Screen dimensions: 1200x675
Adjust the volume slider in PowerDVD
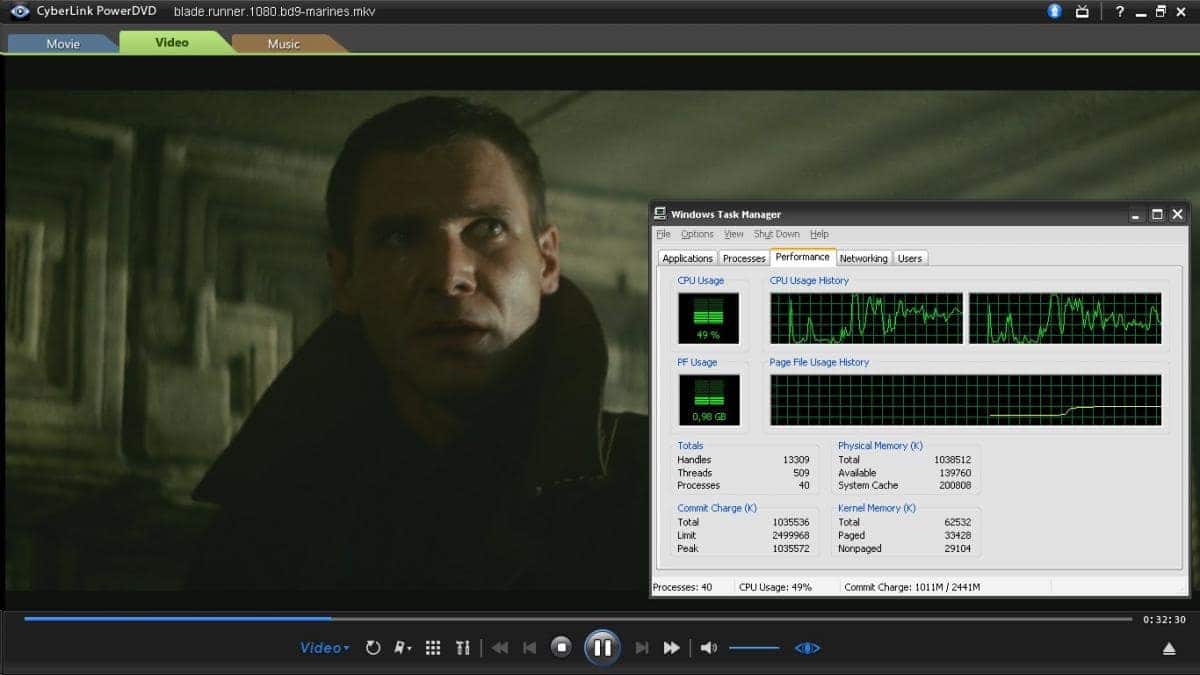coord(754,648)
